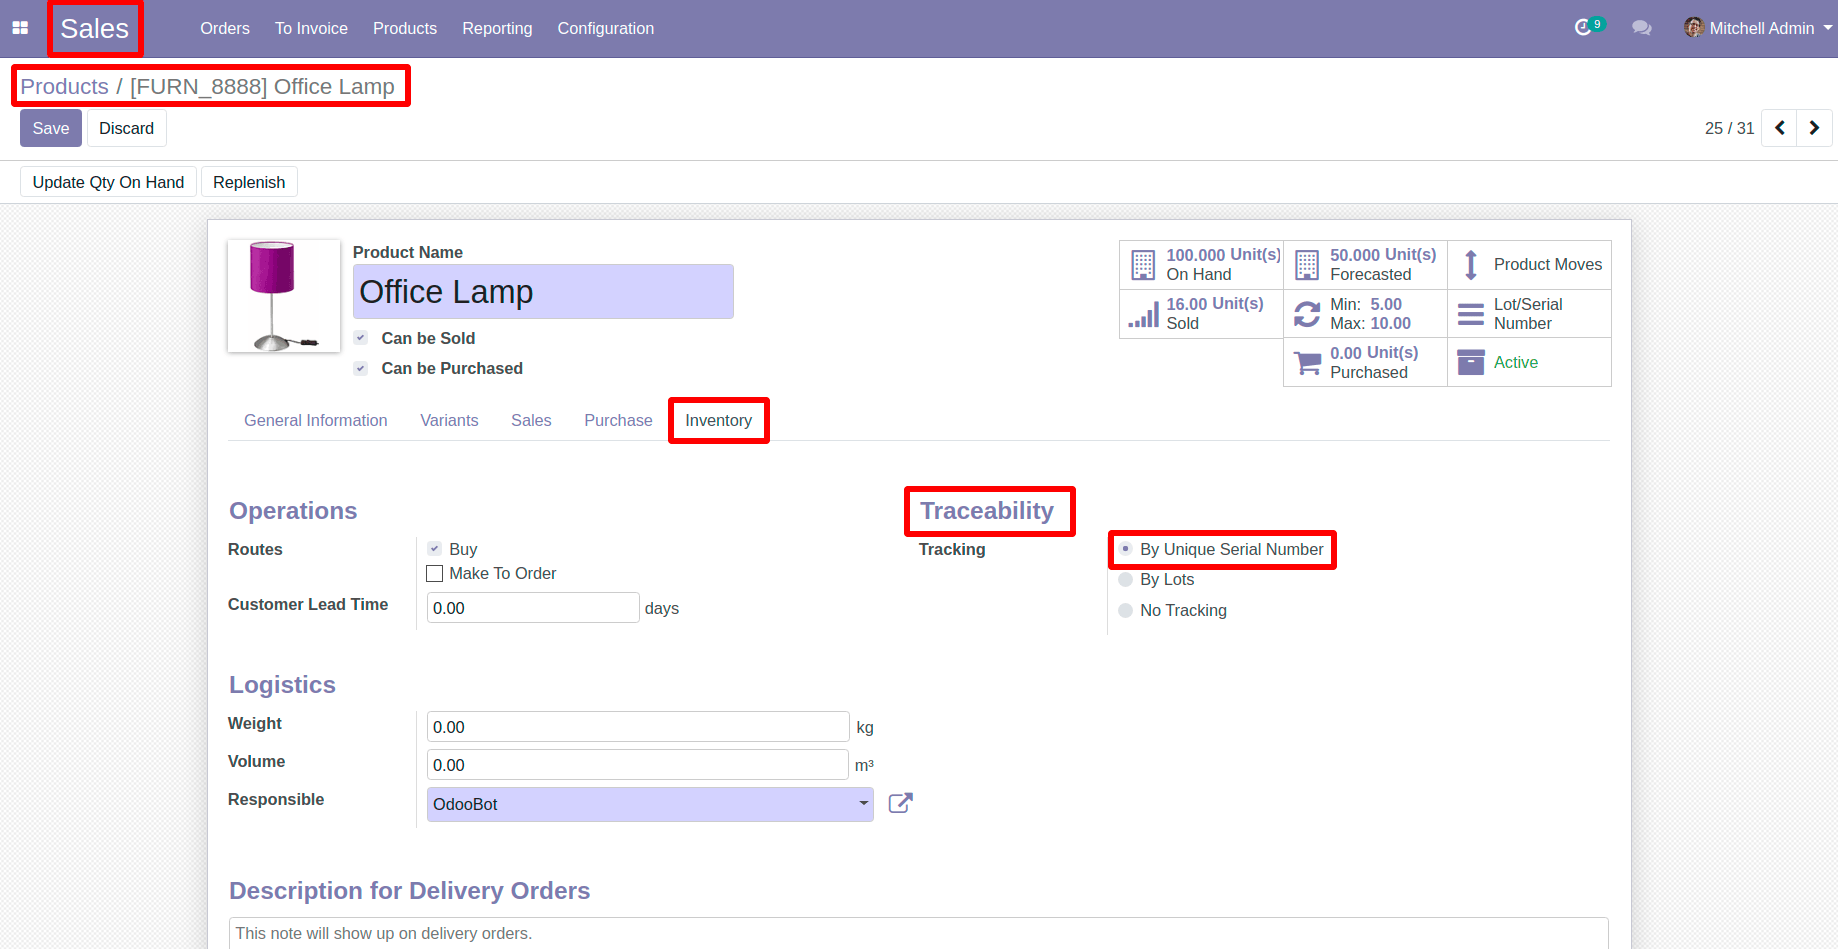1838x949 pixels.
Task: Click Mitchell Admin avatar picture
Action: 1694,28
